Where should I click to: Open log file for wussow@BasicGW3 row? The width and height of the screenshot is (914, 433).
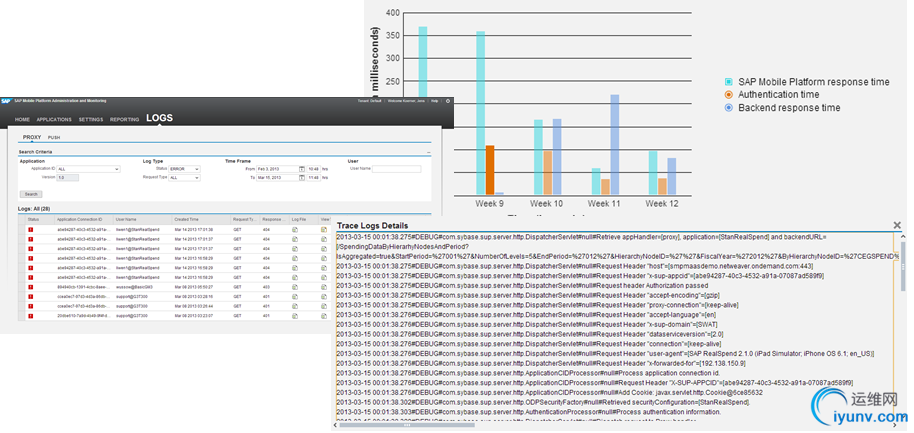click(295, 287)
